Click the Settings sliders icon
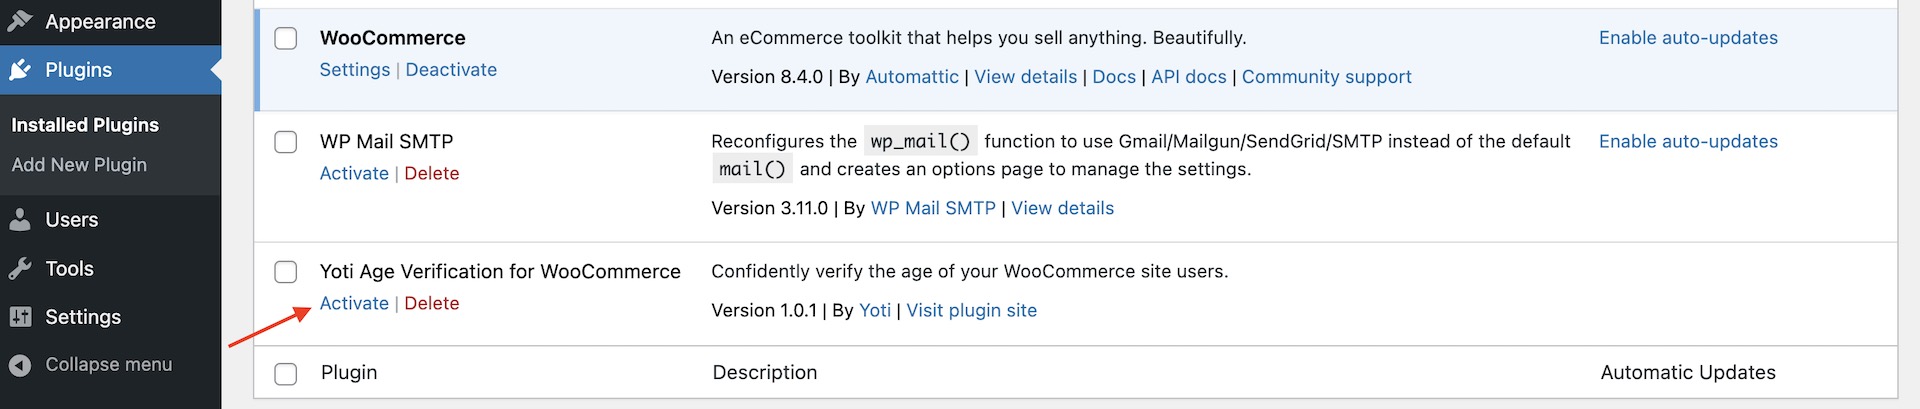1920x409 pixels. pos(20,317)
